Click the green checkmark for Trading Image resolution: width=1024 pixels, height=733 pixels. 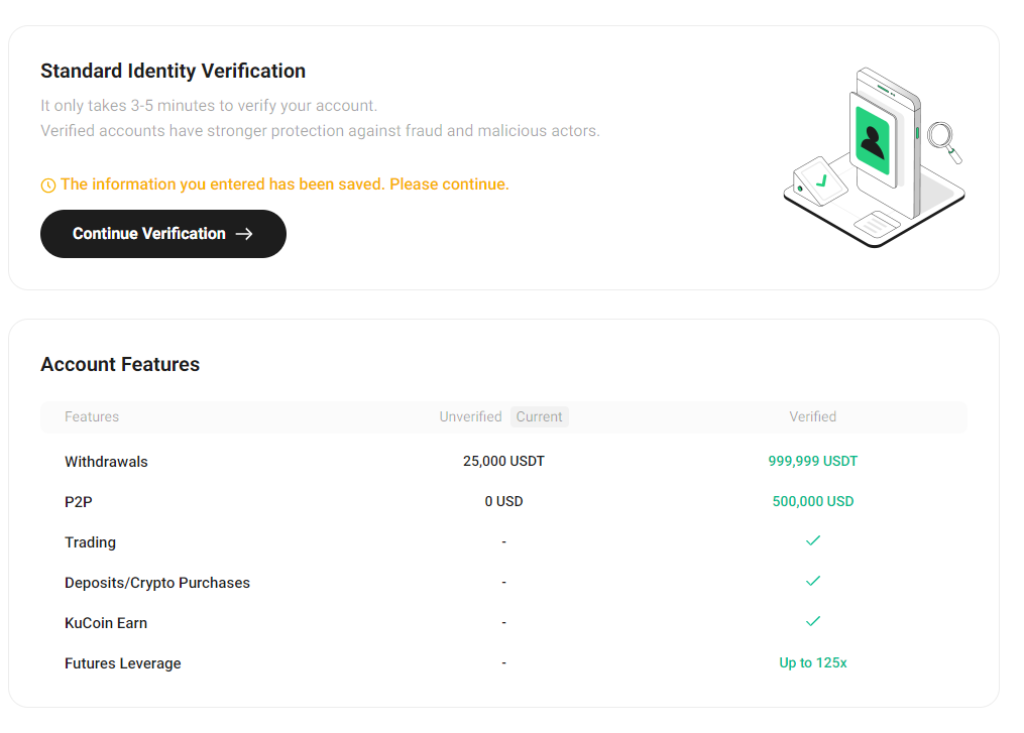pos(813,540)
